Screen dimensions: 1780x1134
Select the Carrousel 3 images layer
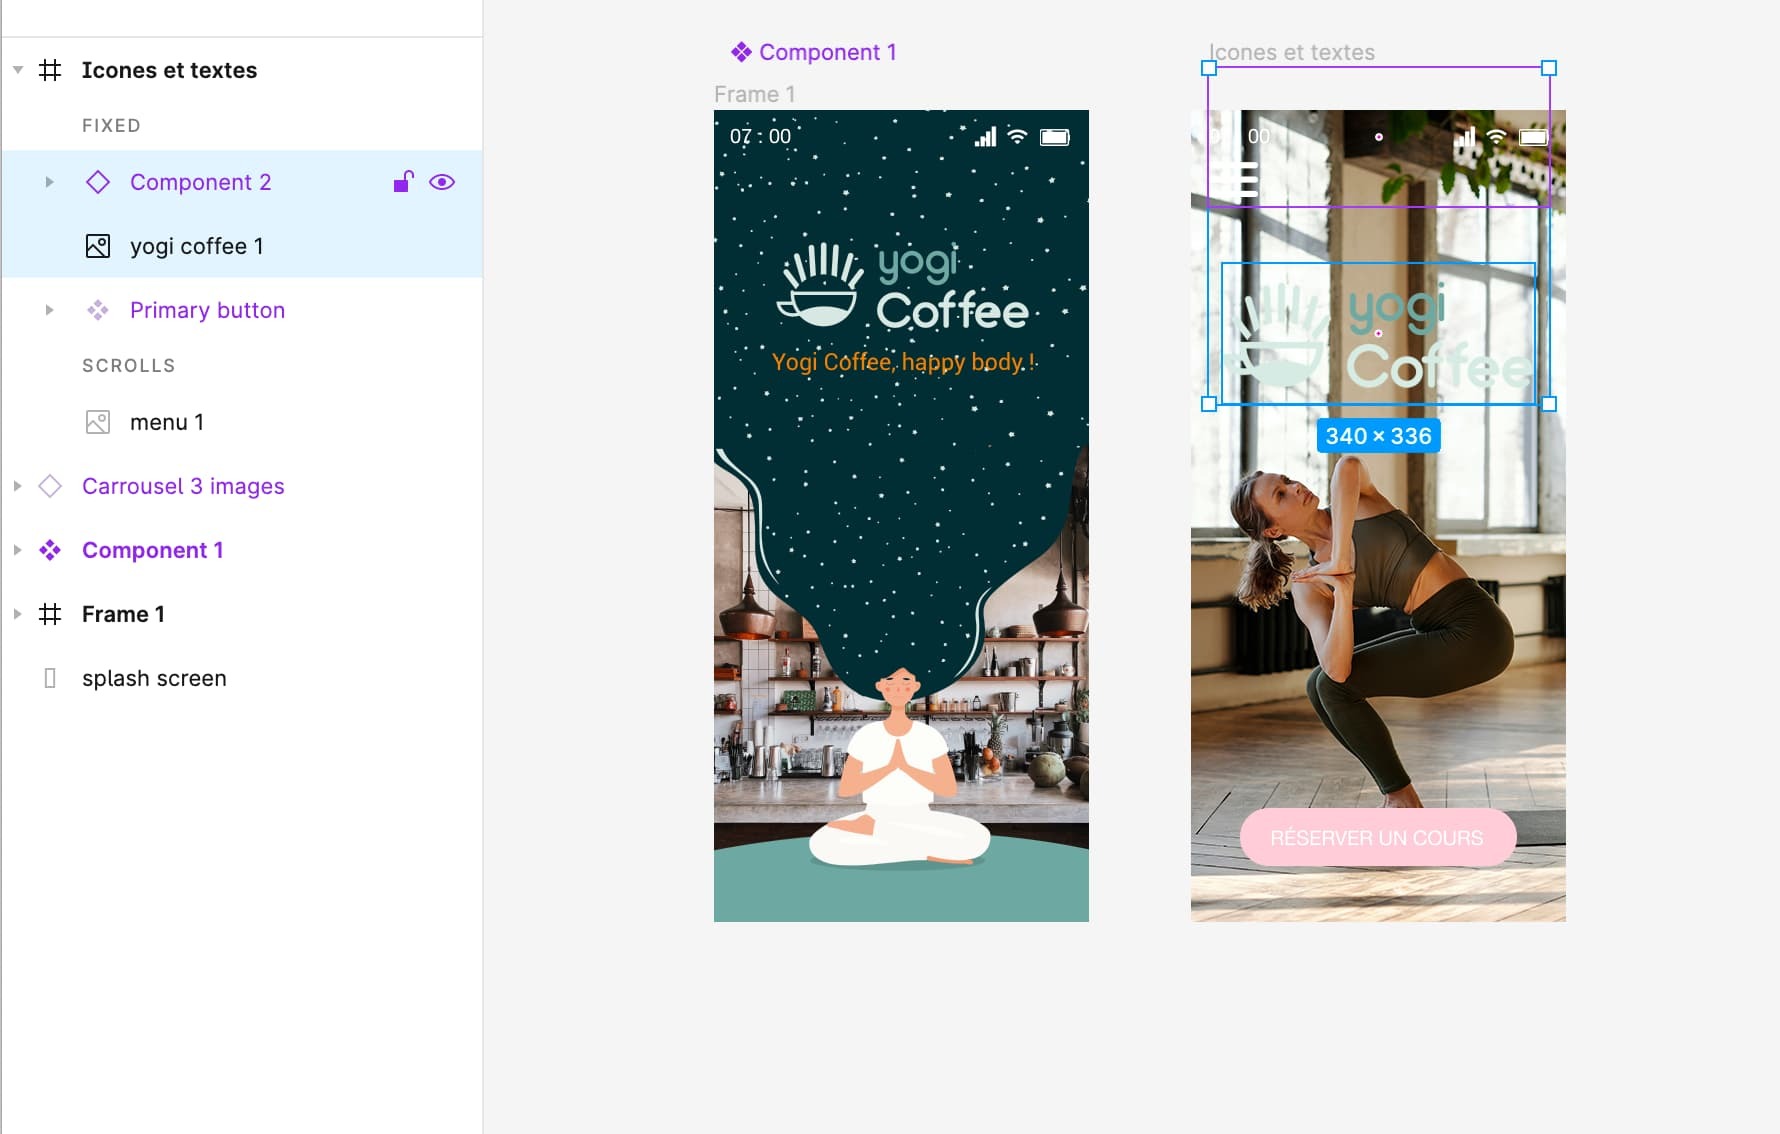tap(183, 486)
